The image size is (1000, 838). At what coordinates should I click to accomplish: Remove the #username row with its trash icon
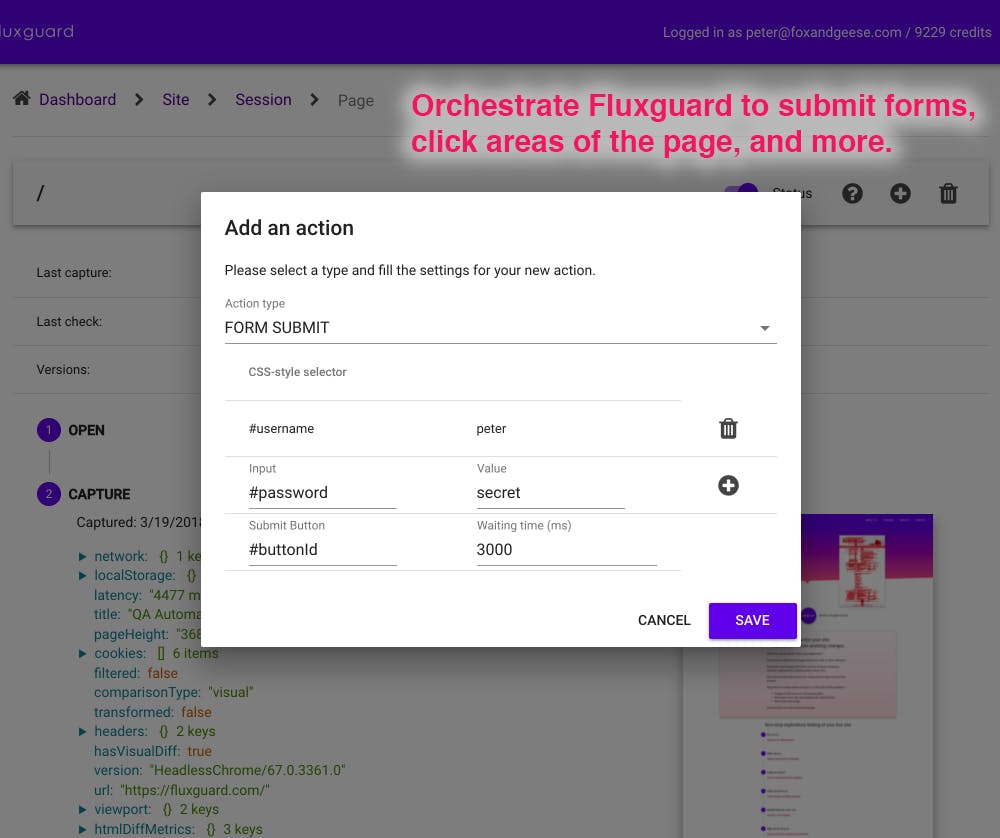pos(728,429)
